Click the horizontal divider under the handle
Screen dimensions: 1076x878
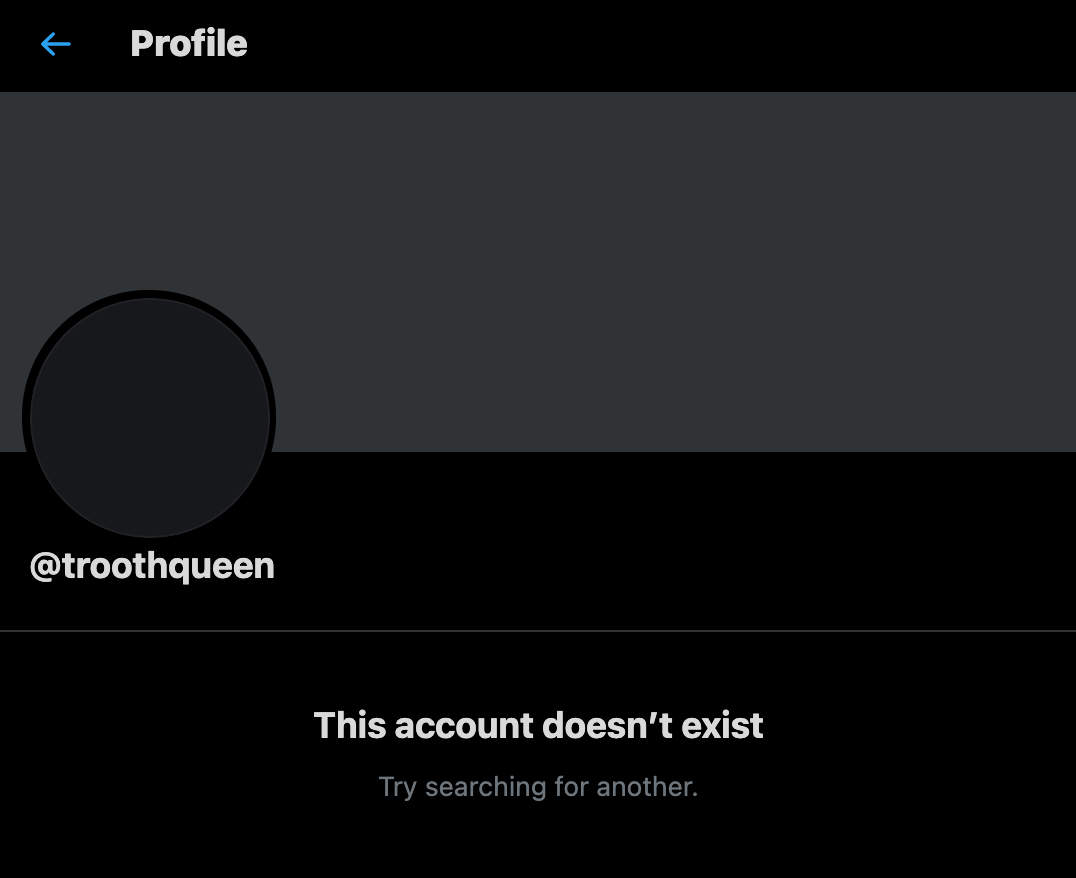click(538, 630)
